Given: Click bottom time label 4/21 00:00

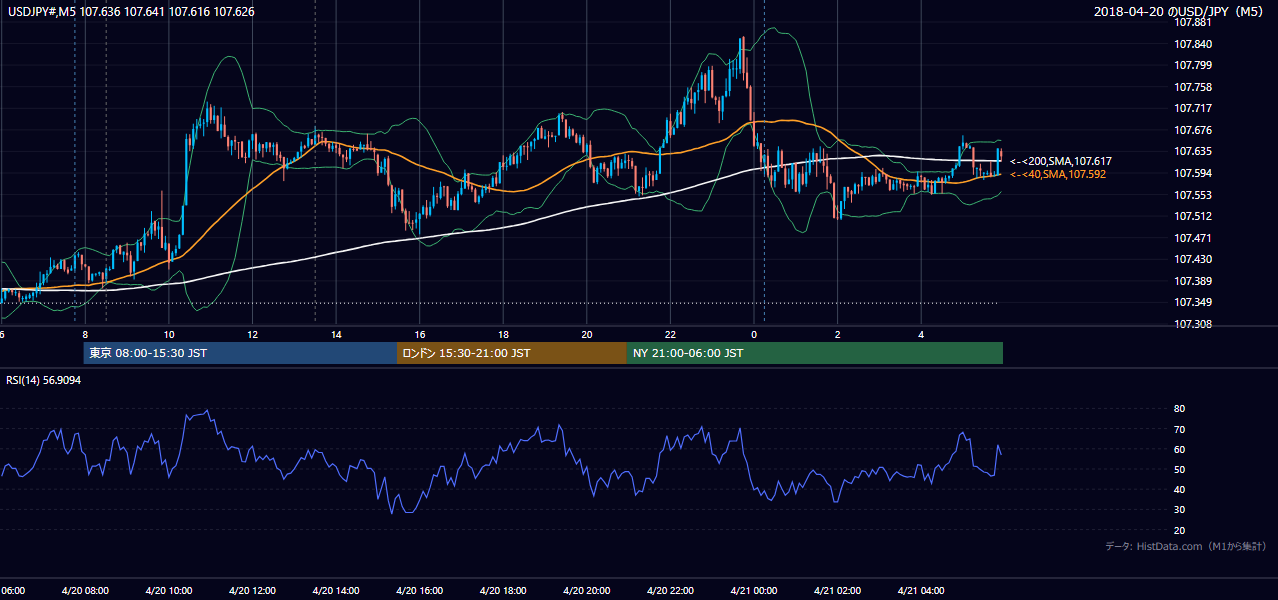Looking at the screenshot, I should tap(754, 590).
